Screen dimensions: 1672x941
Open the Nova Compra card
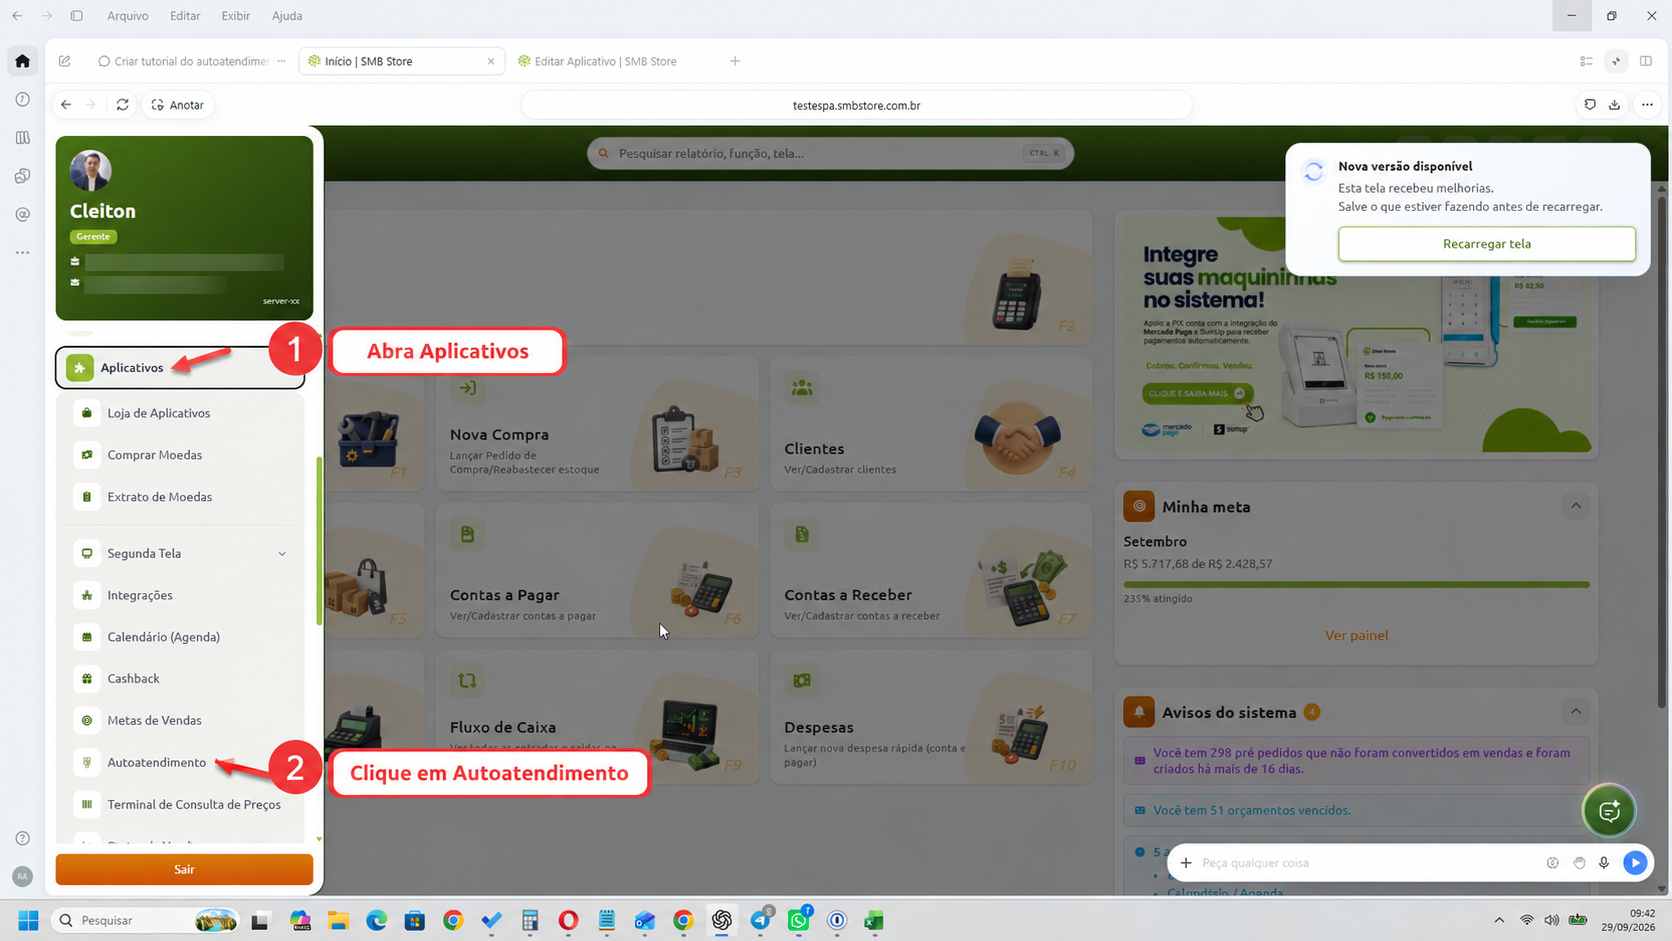click(x=597, y=424)
